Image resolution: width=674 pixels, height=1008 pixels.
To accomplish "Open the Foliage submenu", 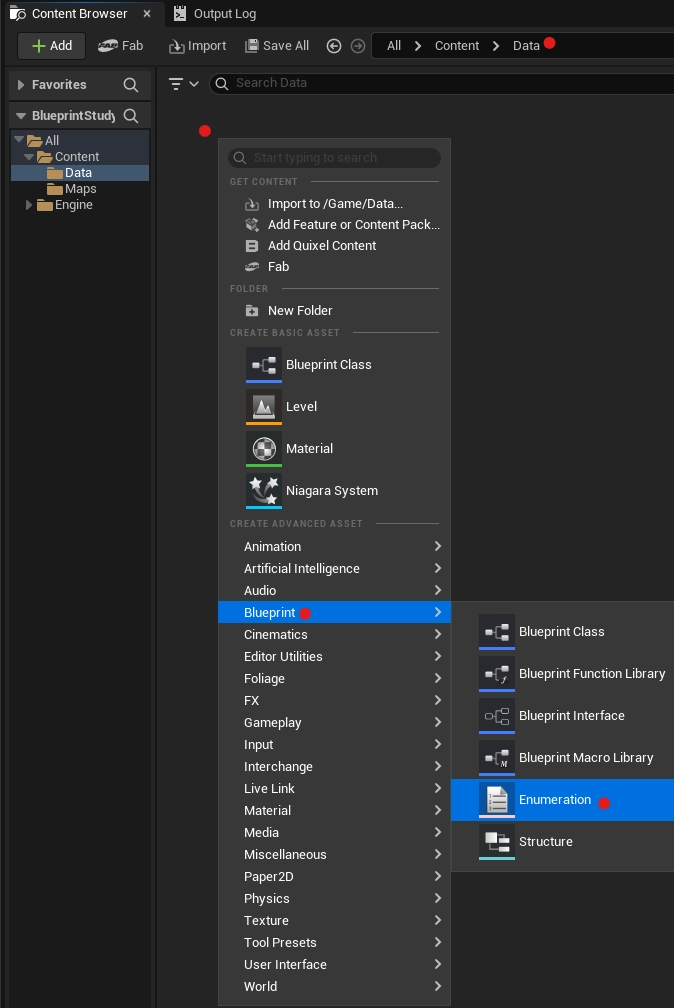I will pyautogui.click(x=334, y=678).
